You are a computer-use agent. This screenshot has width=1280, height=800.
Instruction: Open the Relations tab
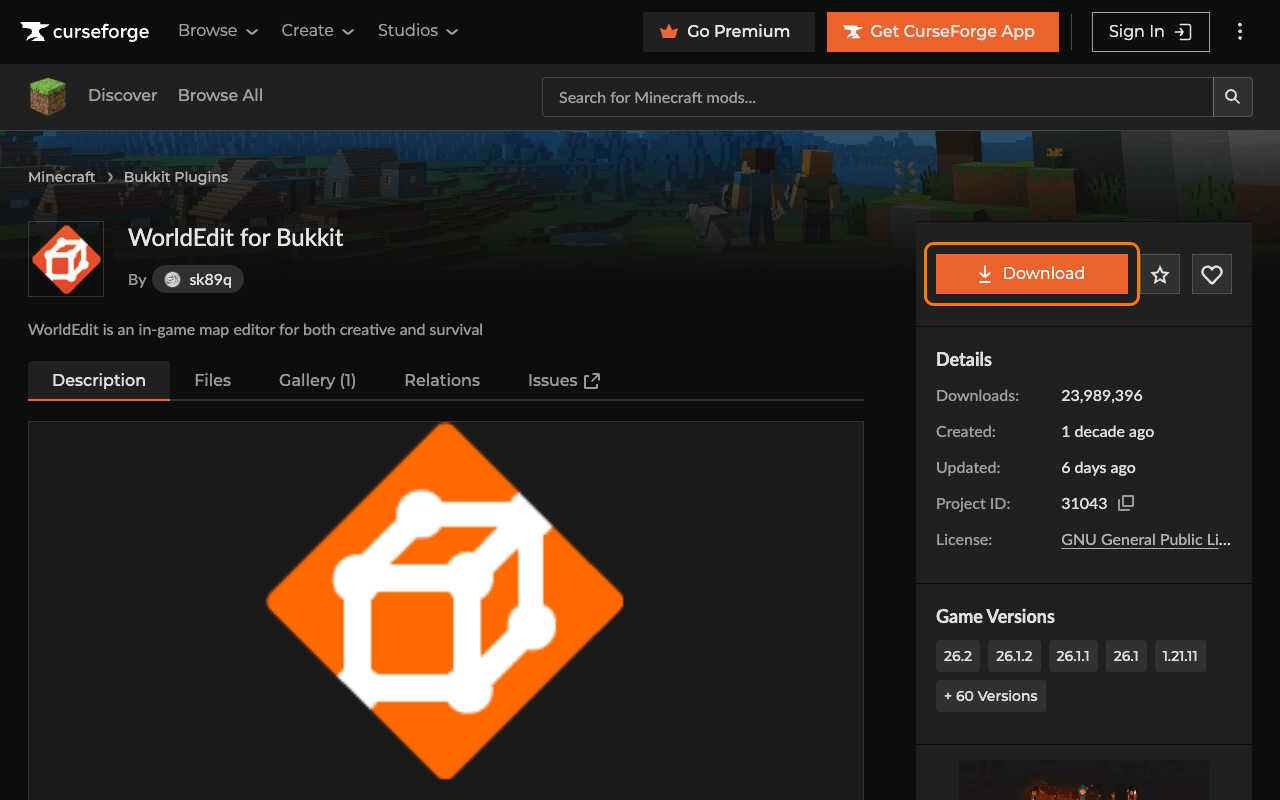point(442,380)
